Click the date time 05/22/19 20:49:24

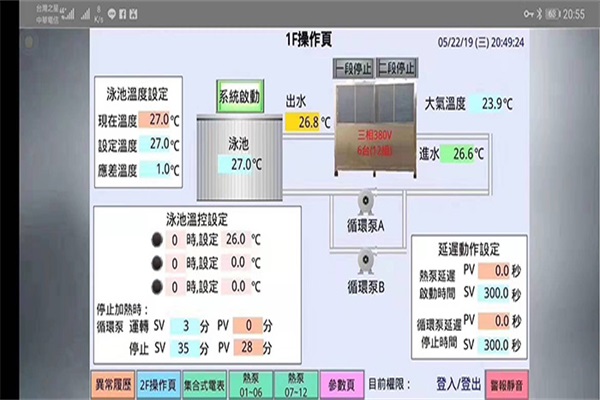coord(481,42)
